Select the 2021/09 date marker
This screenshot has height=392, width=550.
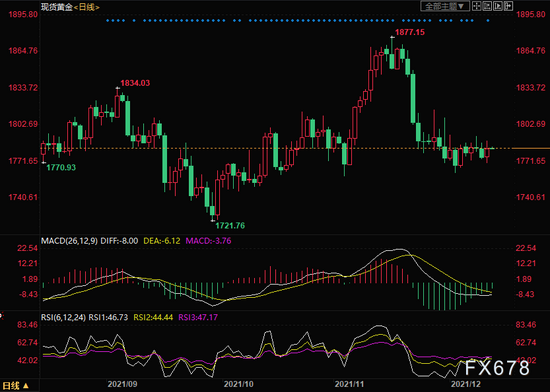point(122,384)
